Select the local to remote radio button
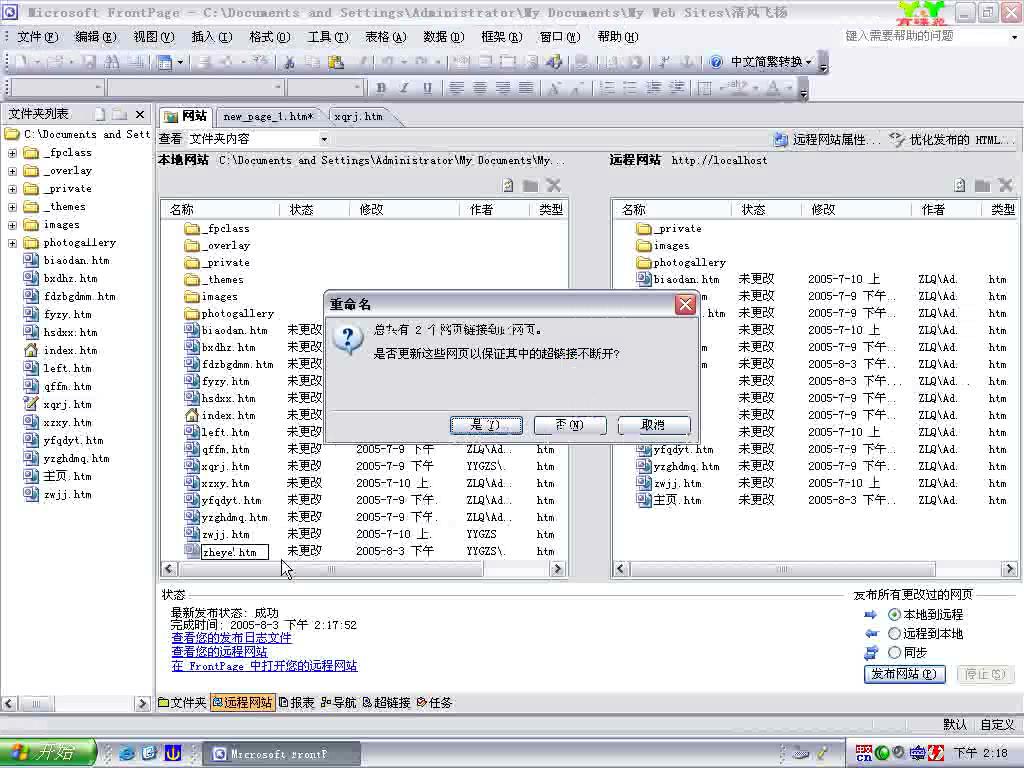The width and height of the screenshot is (1024, 768). coord(894,615)
